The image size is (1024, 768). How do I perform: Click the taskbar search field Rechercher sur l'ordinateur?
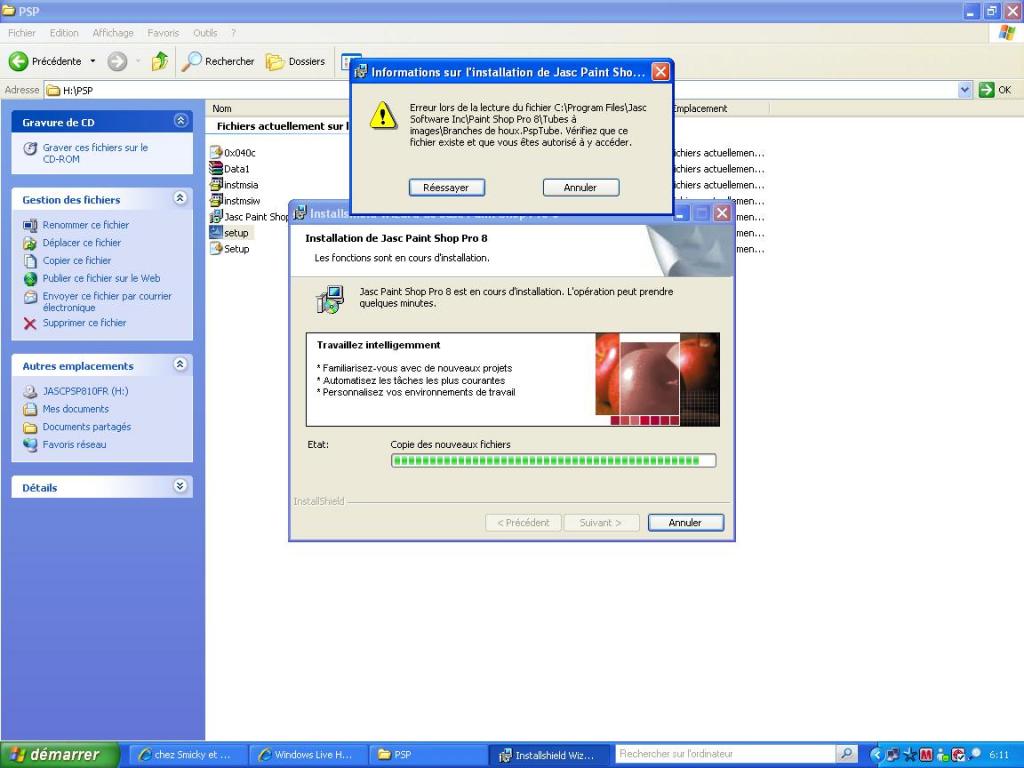tap(724, 754)
